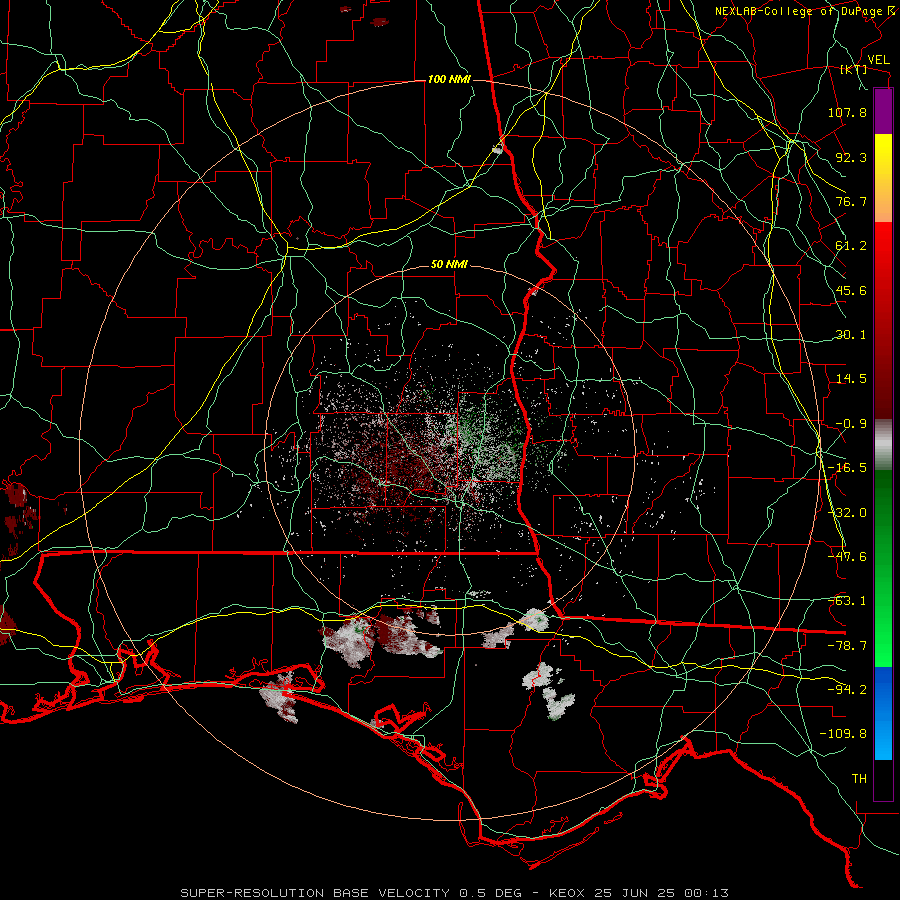Select the -63.1 velocity scale value
The height and width of the screenshot is (900, 900).
(x=847, y=601)
